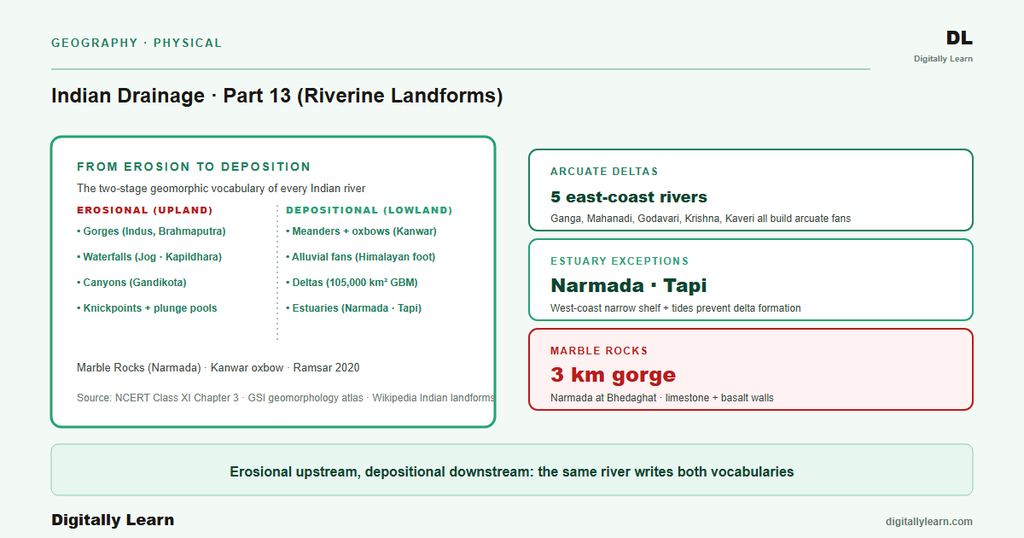The width and height of the screenshot is (1024, 538).
Task: Click the 'DEPOSITIONAL (LOWLAND)' column header
Action: (x=369, y=210)
